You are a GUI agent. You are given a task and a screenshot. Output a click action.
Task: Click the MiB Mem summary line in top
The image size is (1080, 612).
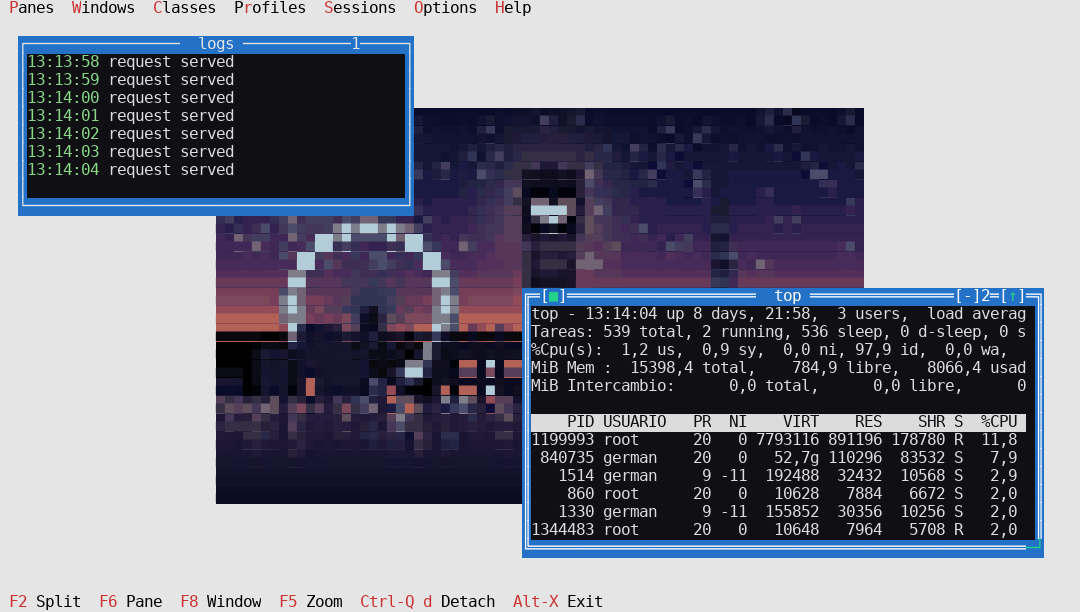pyautogui.click(x=778, y=368)
